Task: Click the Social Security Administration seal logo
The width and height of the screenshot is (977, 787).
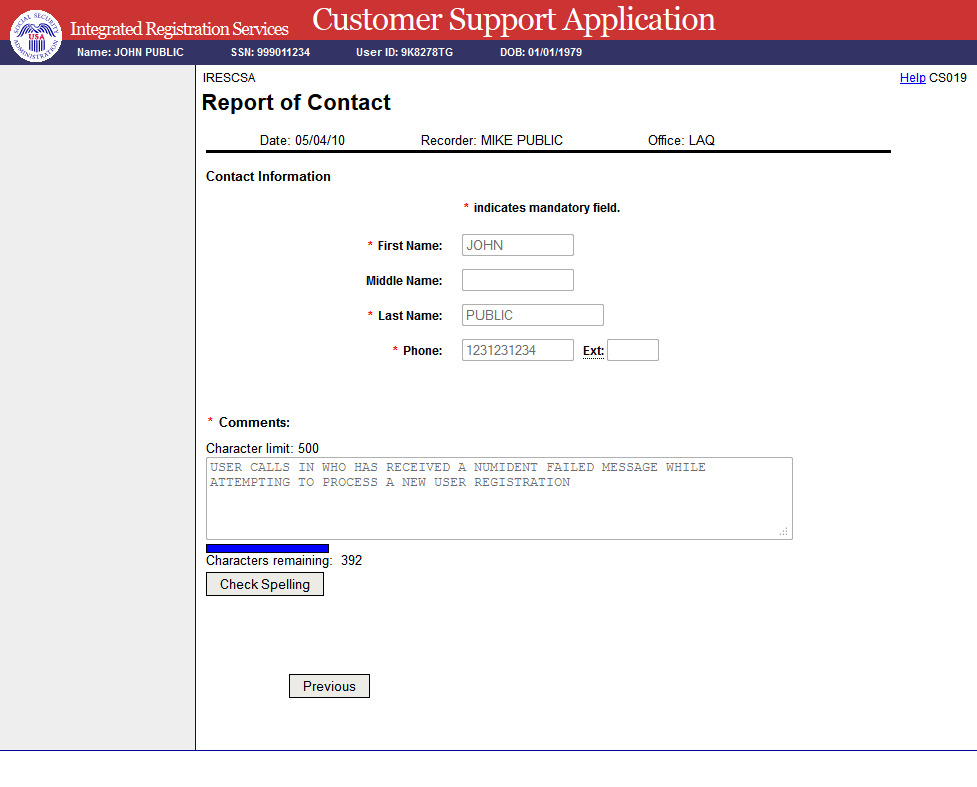Action: coord(36,36)
